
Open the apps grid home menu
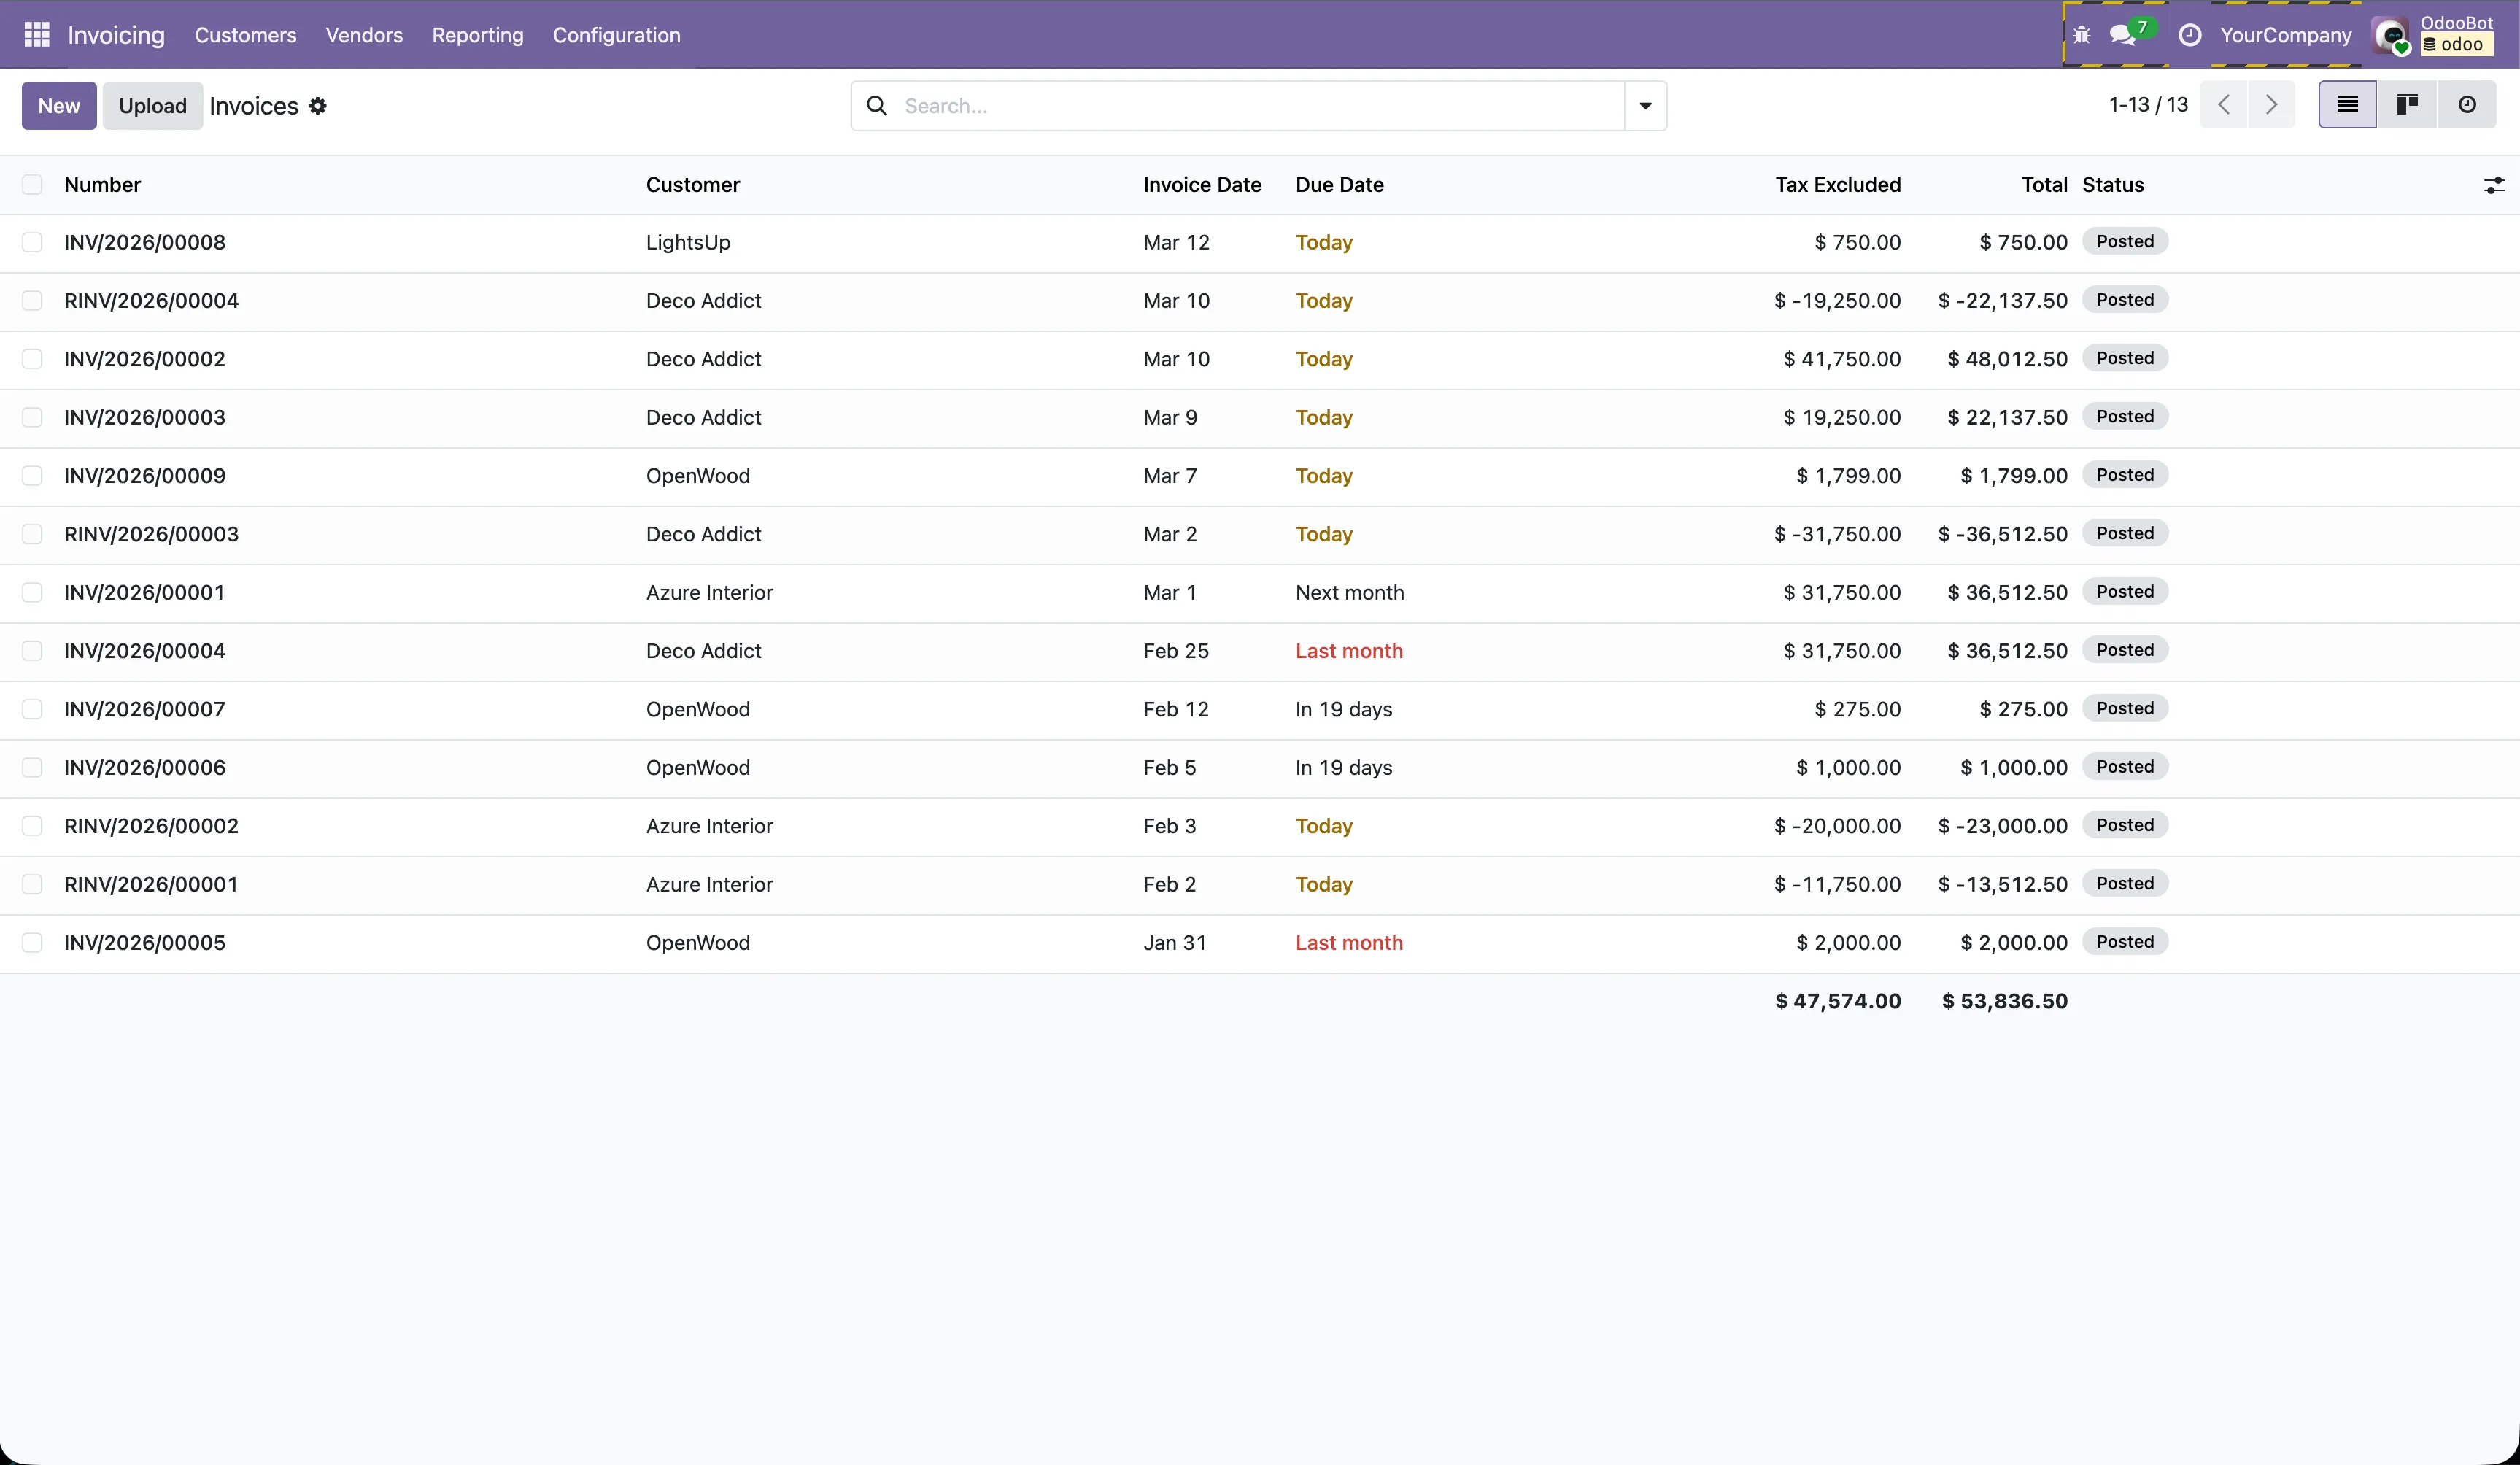(37, 35)
